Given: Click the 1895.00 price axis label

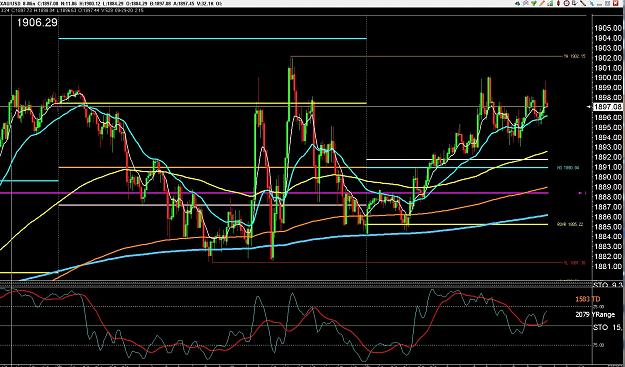Looking at the screenshot, I should point(608,128).
